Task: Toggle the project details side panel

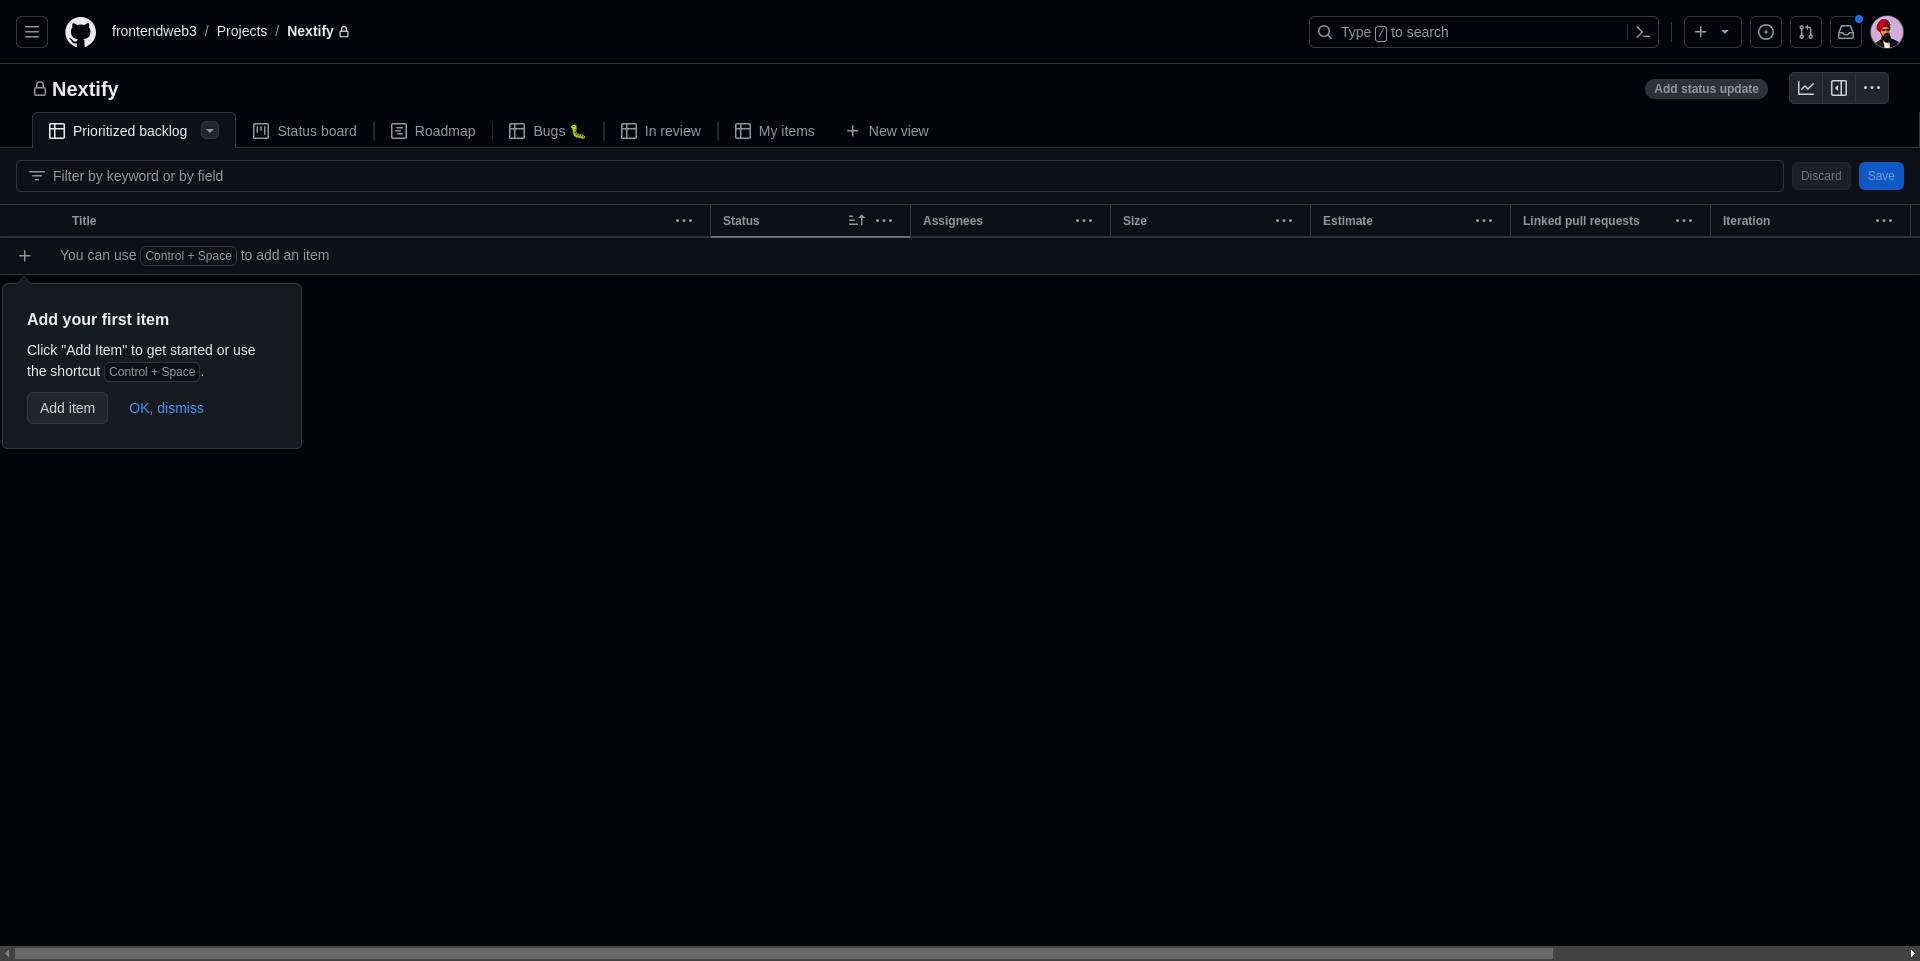Action: [x=1839, y=88]
